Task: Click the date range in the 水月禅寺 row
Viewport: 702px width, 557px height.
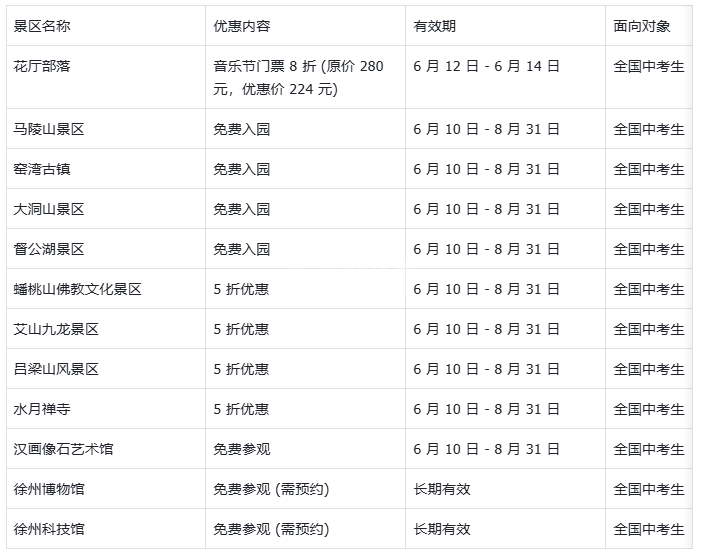Action: coord(486,409)
